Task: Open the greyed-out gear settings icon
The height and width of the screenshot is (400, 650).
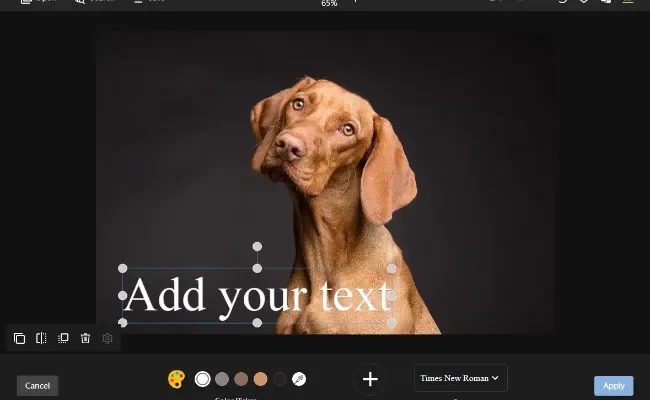Action: [x=107, y=338]
